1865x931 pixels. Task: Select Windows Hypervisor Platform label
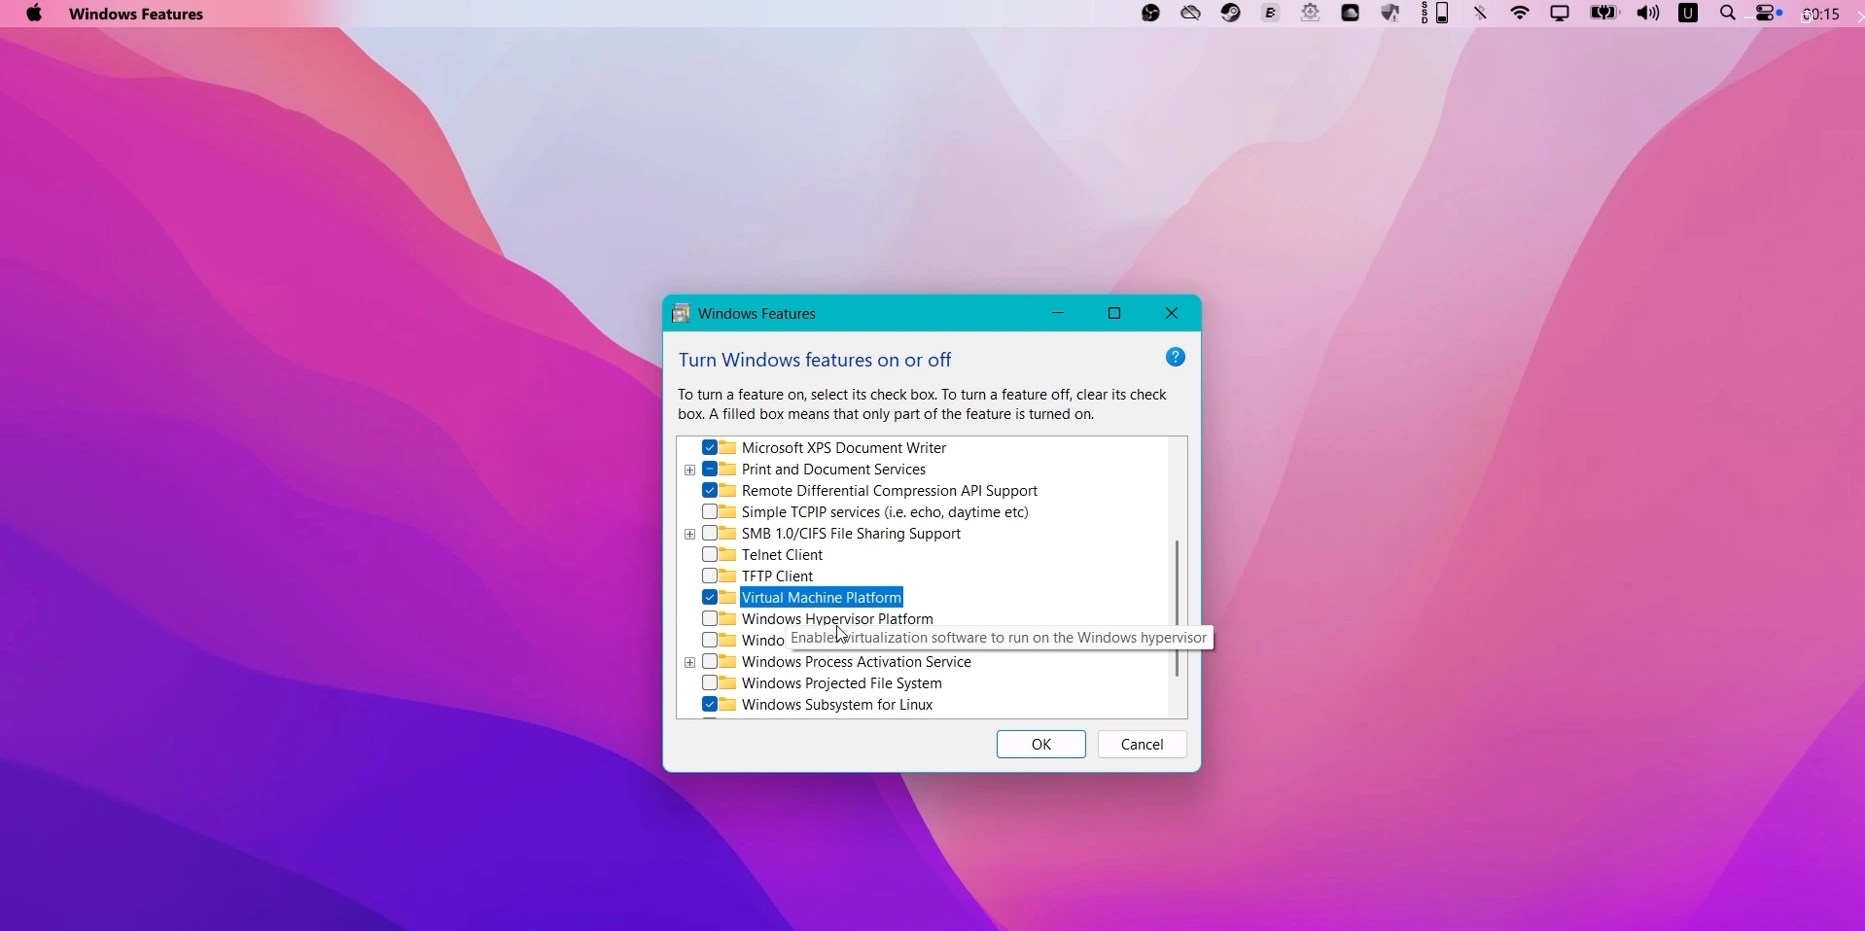click(837, 619)
